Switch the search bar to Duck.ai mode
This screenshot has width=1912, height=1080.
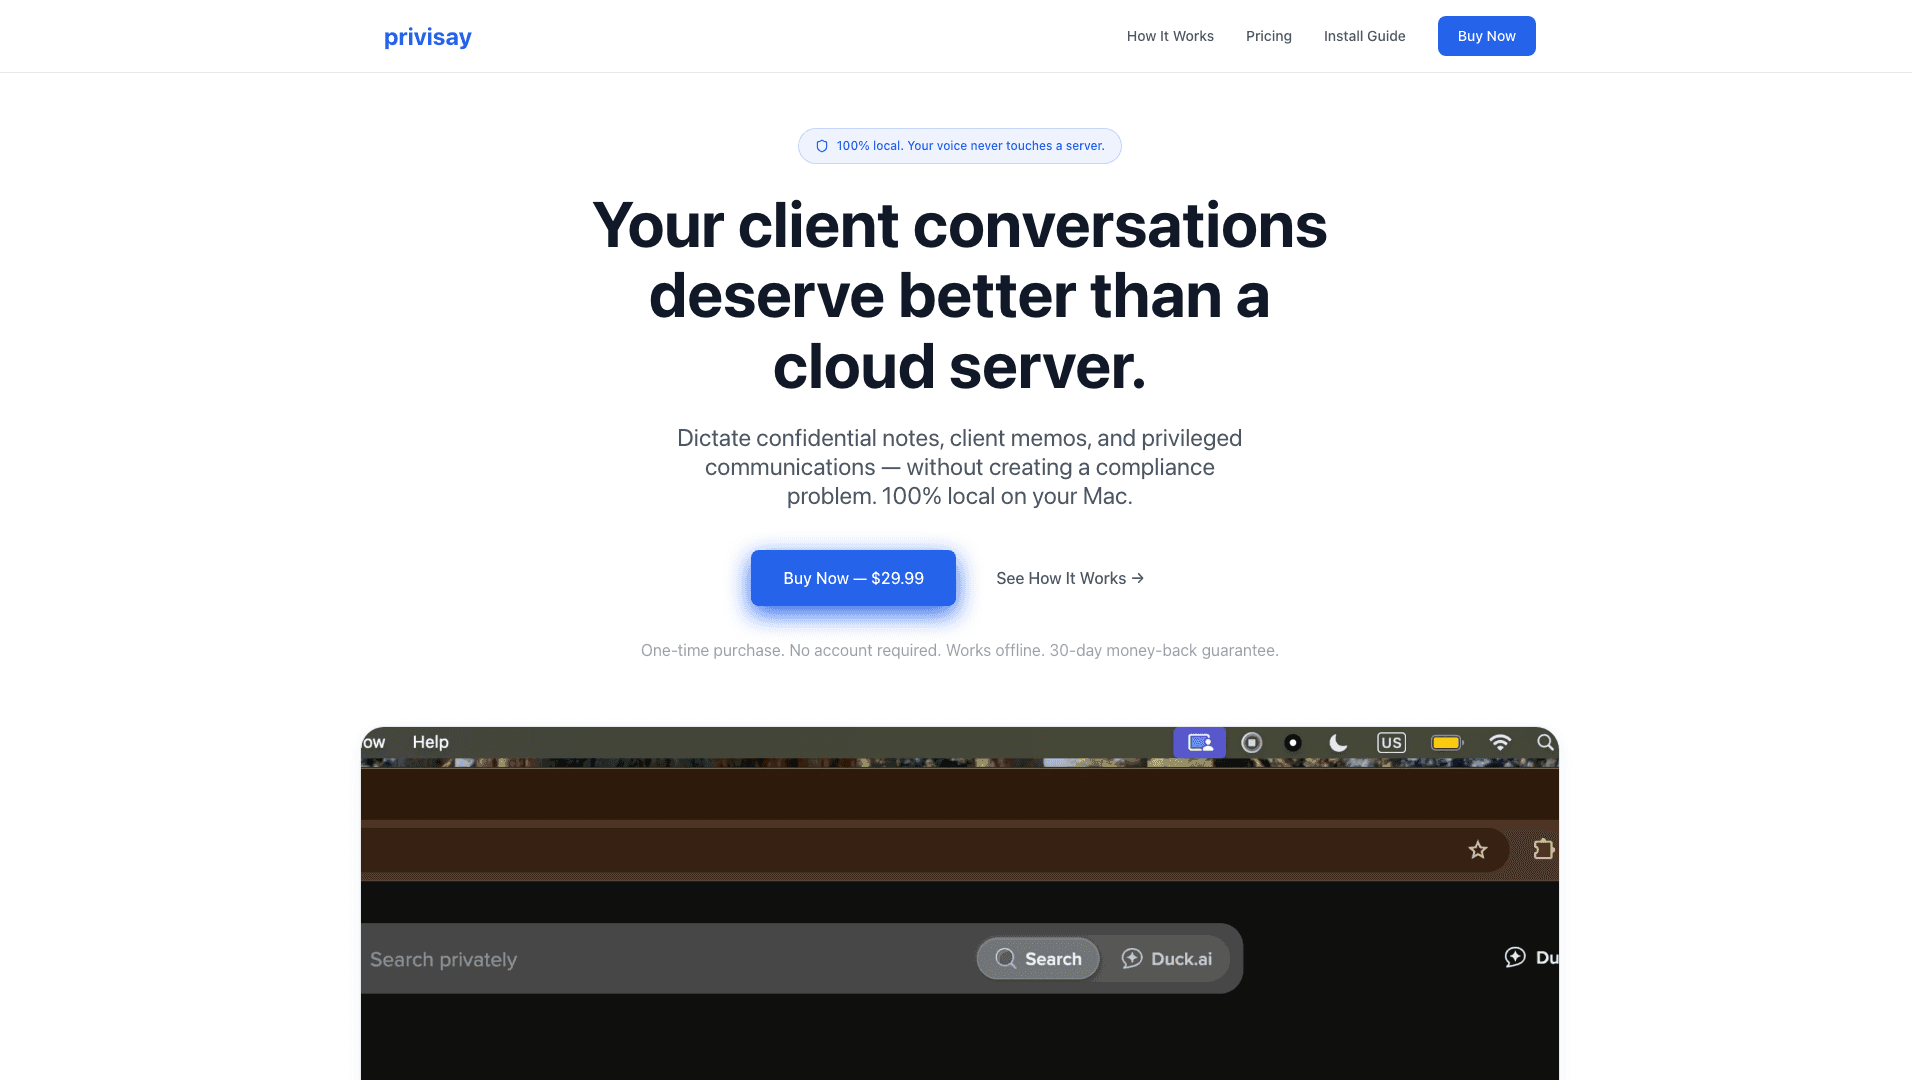coord(1167,958)
